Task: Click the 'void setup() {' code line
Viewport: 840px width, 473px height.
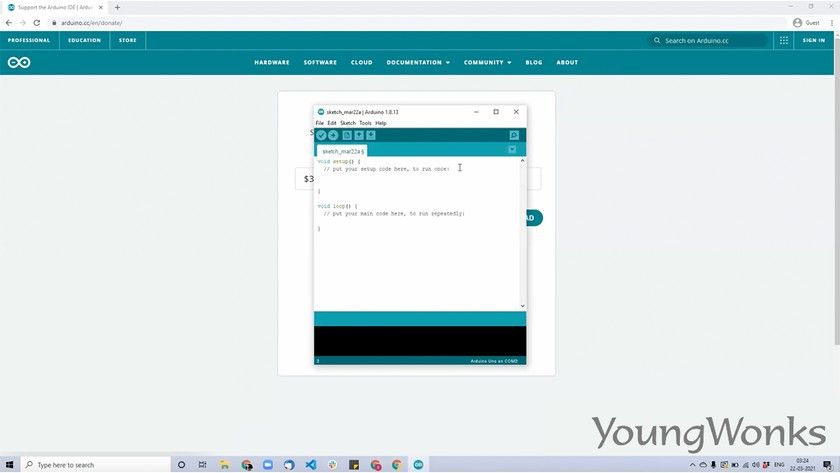Action: click(339, 161)
